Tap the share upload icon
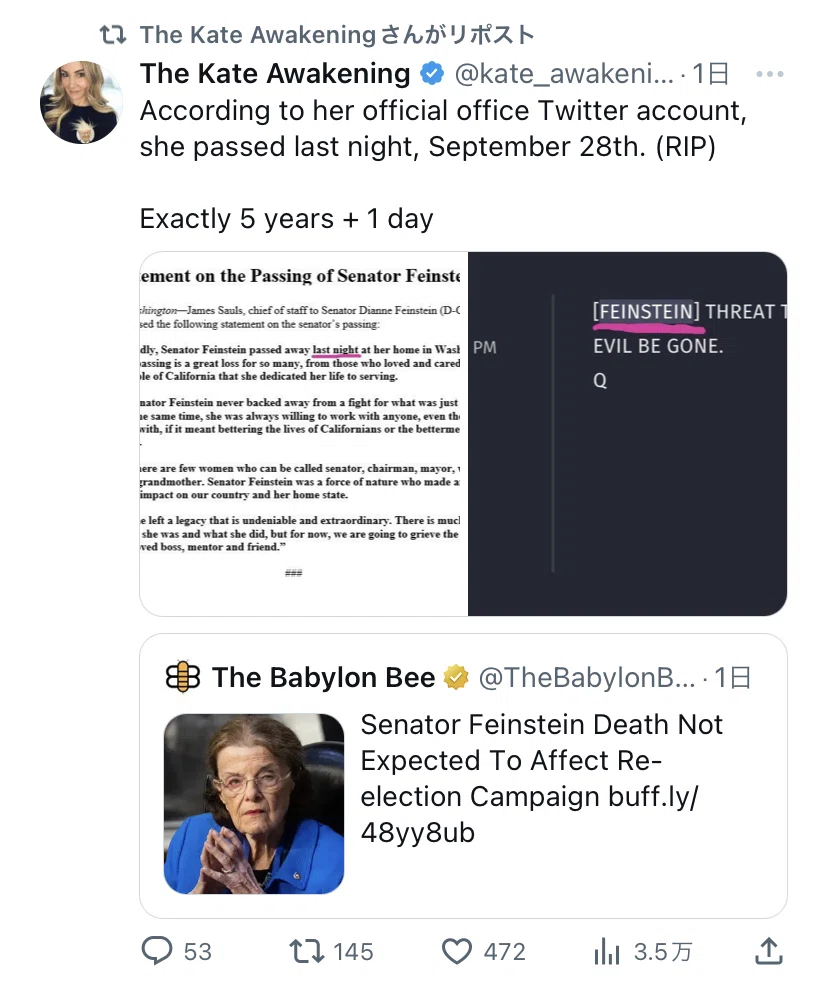The height and width of the screenshot is (991, 828). (x=769, y=951)
